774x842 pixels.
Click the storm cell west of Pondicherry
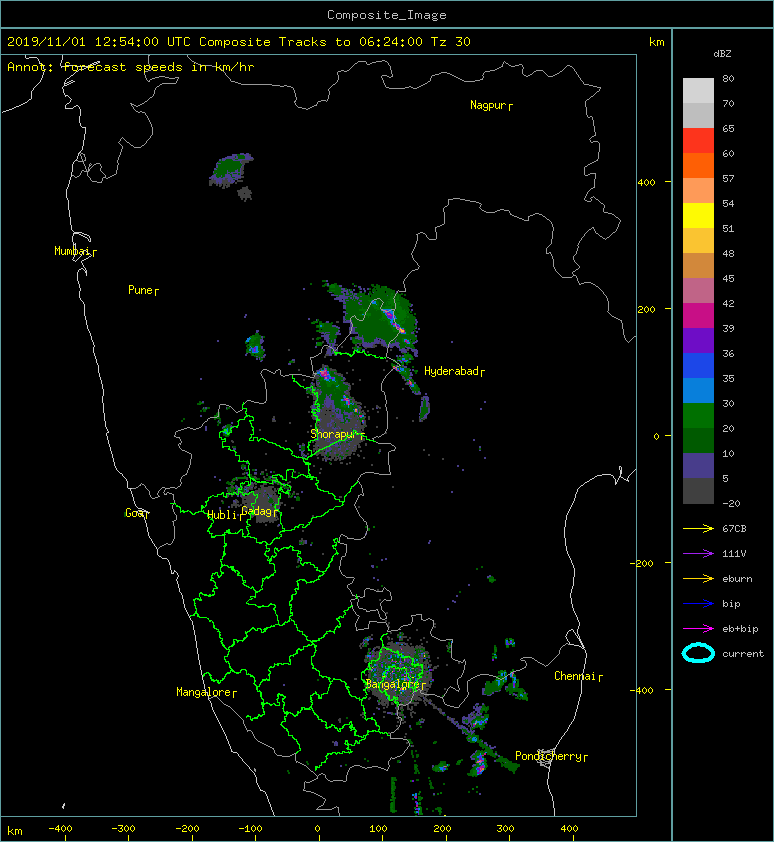point(478,764)
